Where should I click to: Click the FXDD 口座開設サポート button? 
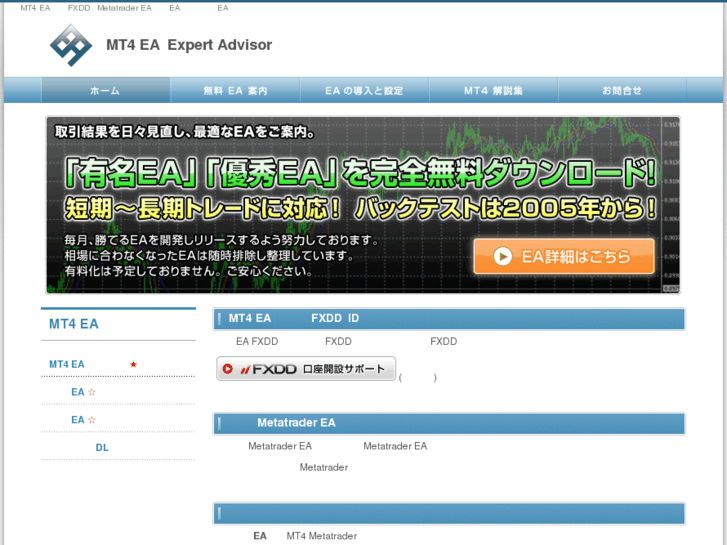tap(306, 369)
